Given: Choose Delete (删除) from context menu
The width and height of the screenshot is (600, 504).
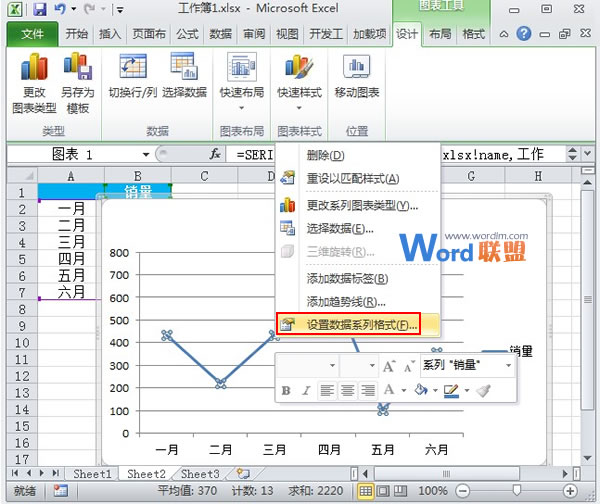Looking at the screenshot, I should (x=358, y=155).
